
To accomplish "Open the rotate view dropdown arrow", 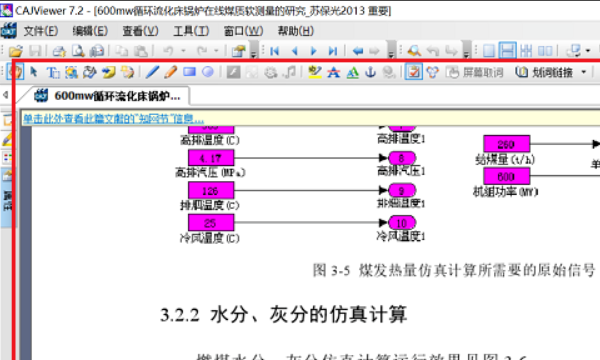I will [588, 50].
